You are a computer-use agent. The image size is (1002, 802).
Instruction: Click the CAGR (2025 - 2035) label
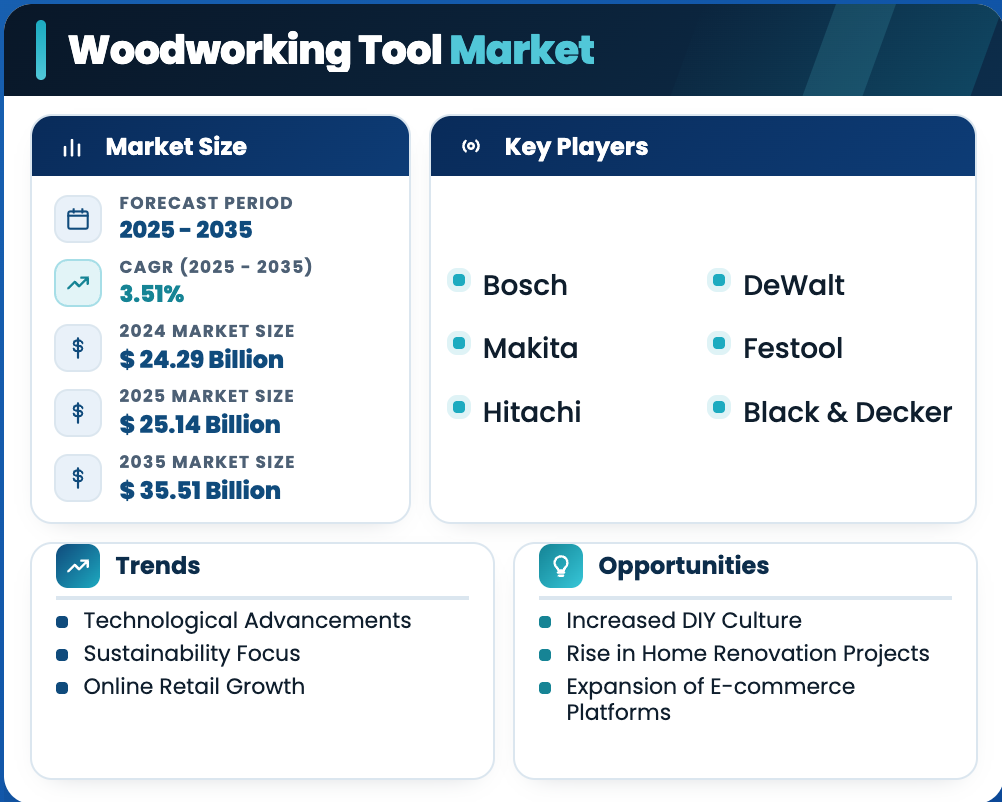216,266
